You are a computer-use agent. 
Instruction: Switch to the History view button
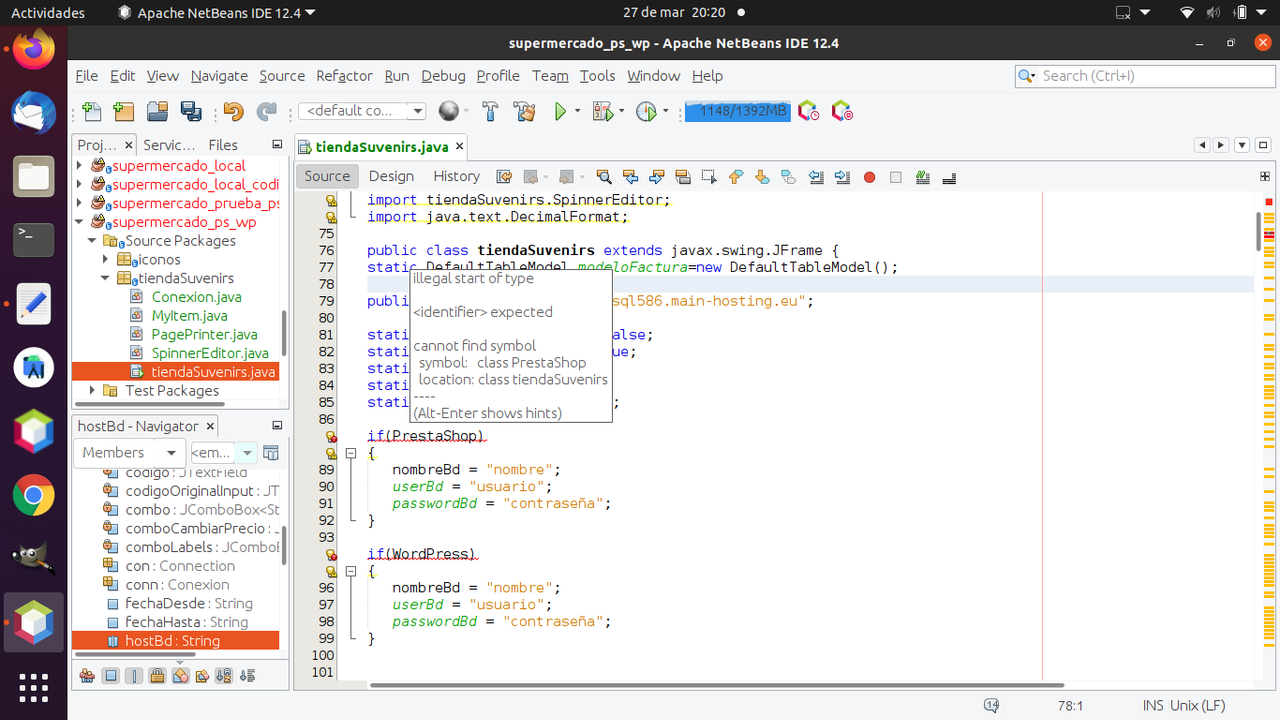pos(456,176)
